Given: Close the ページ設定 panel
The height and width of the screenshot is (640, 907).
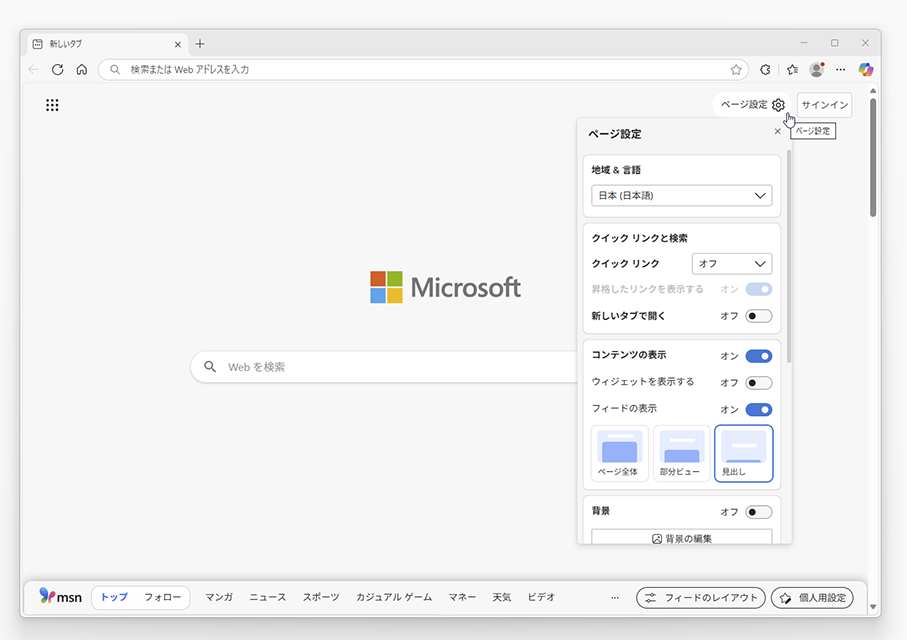Looking at the screenshot, I should coord(777,131).
